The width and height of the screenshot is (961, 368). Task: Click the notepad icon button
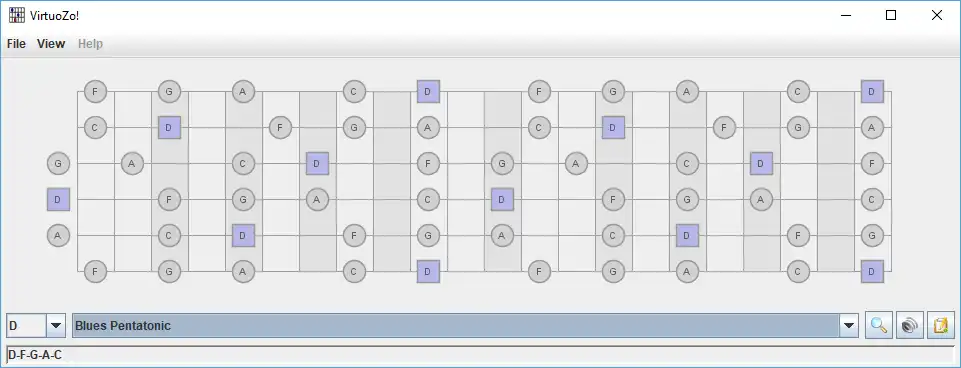pyautogui.click(x=941, y=325)
